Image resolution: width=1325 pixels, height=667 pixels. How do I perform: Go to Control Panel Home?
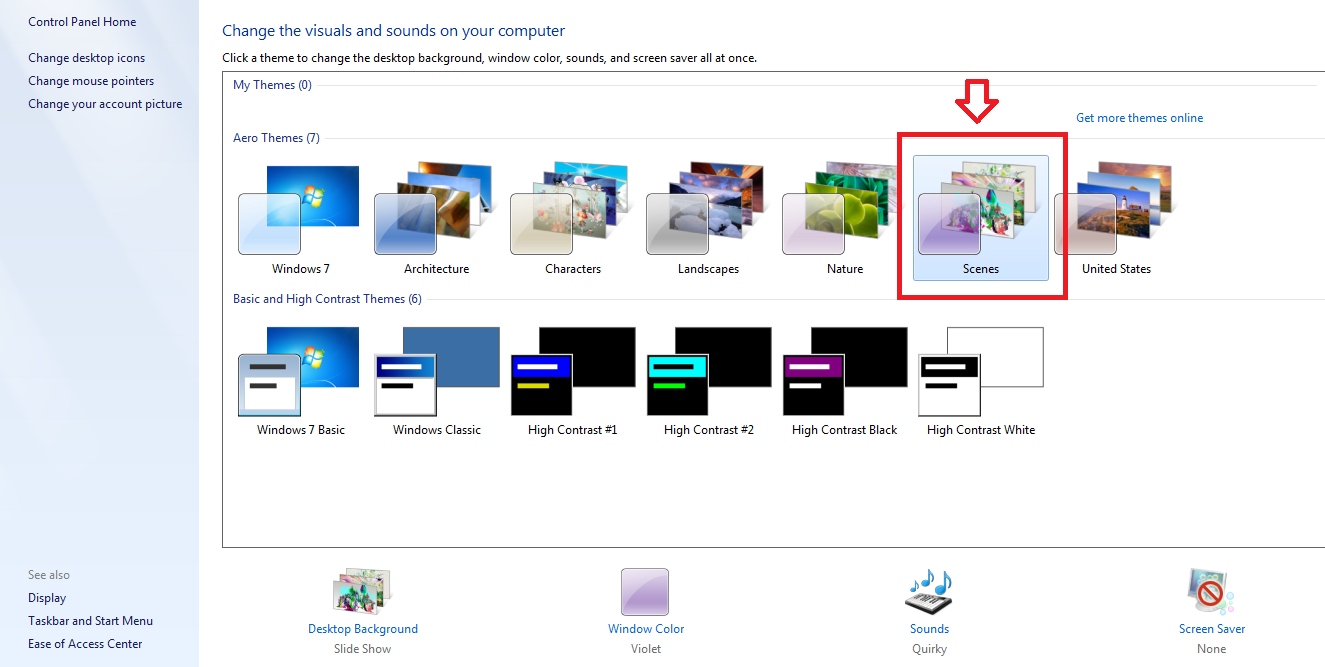pos(82,22)
